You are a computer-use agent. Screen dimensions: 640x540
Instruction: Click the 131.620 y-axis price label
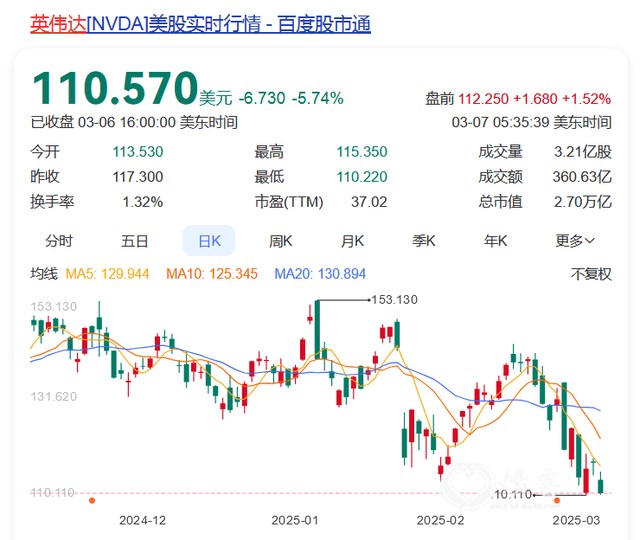(53, 396)
